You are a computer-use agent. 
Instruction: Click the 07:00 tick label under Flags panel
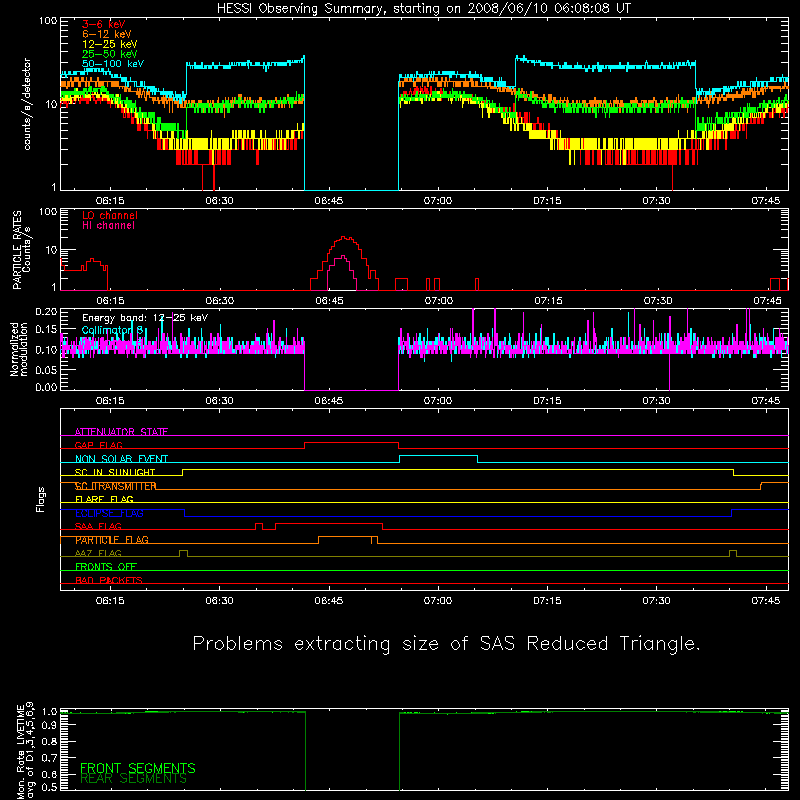pyautogui.click(x=438, y=601)
